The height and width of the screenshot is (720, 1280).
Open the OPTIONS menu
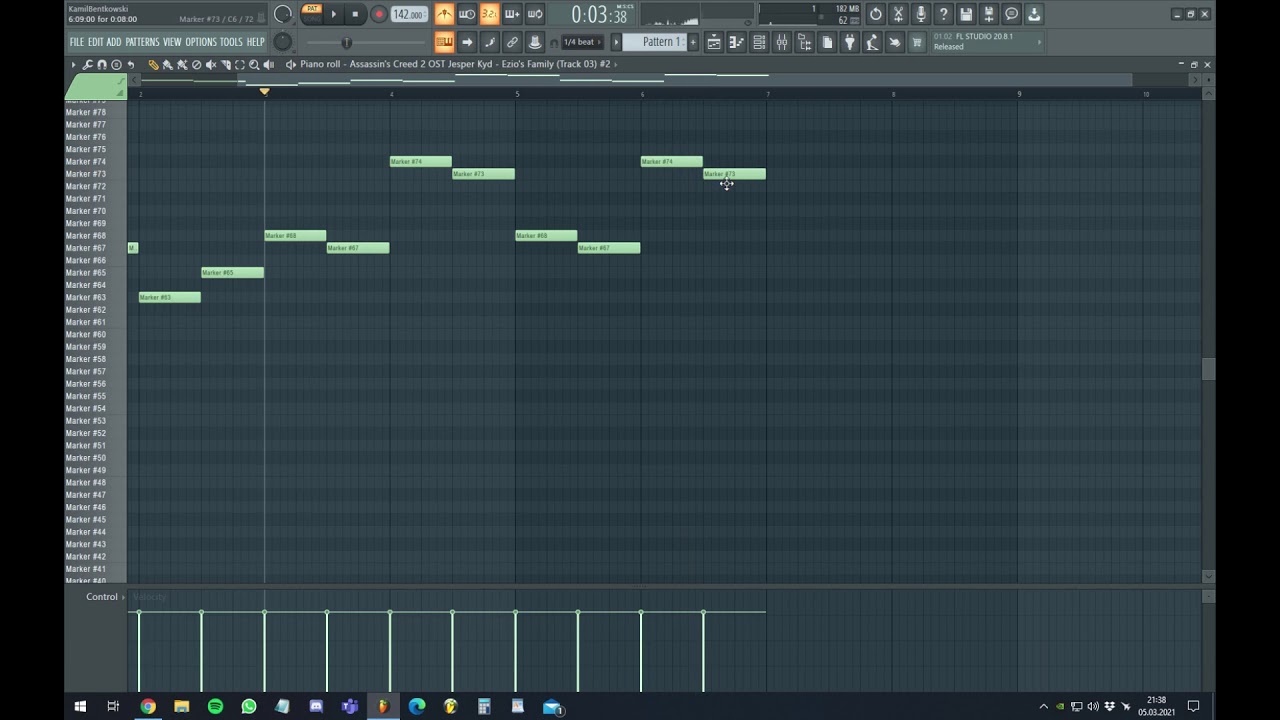[x=201, y=42]
